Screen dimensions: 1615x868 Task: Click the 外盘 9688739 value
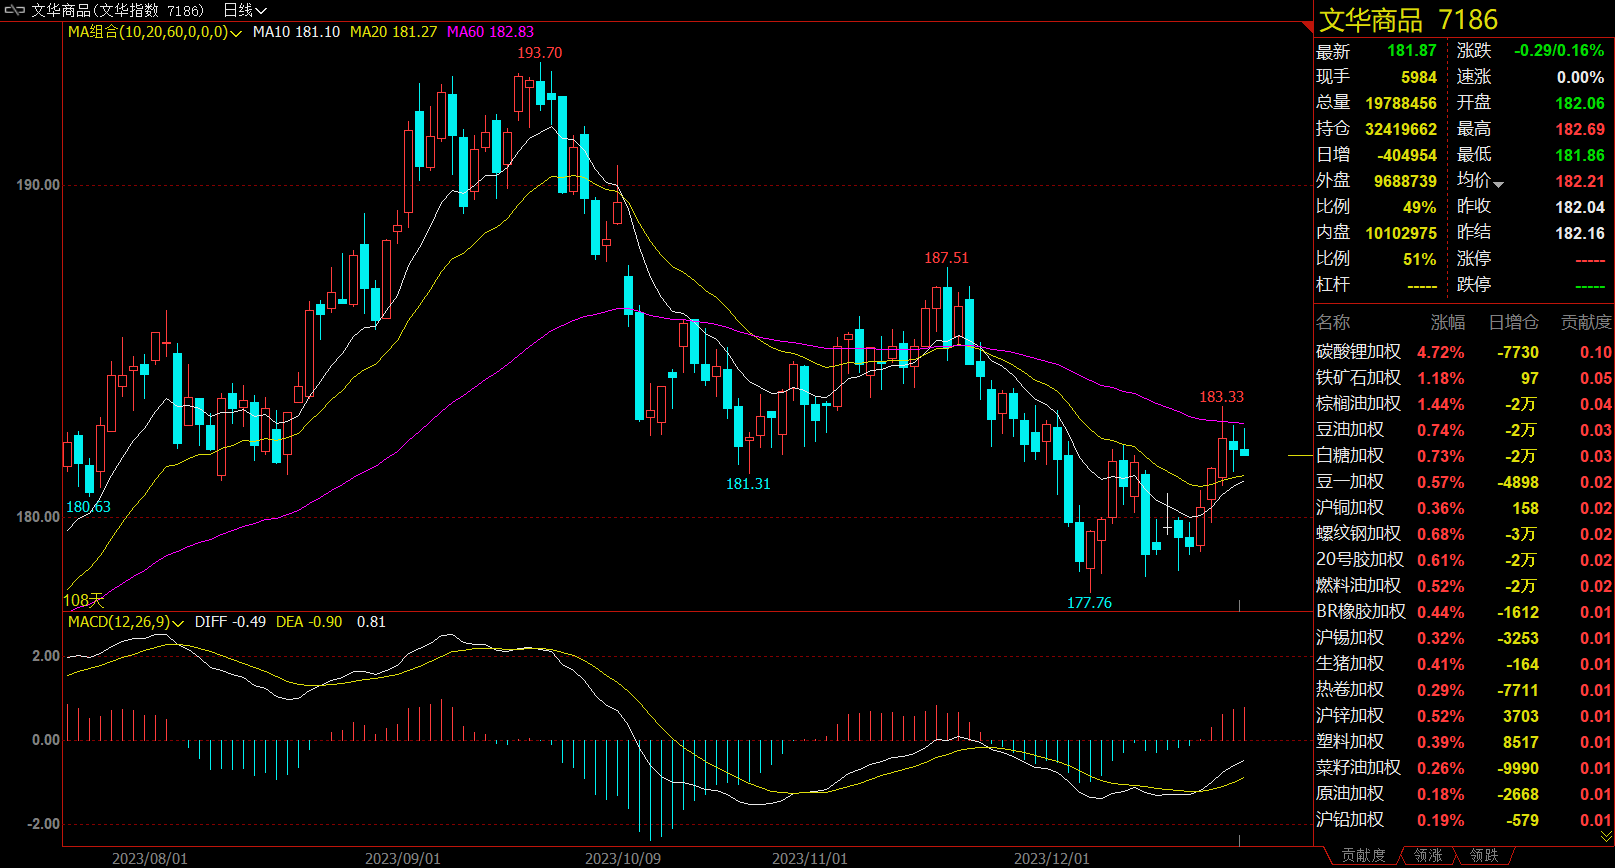[1405, 181]
